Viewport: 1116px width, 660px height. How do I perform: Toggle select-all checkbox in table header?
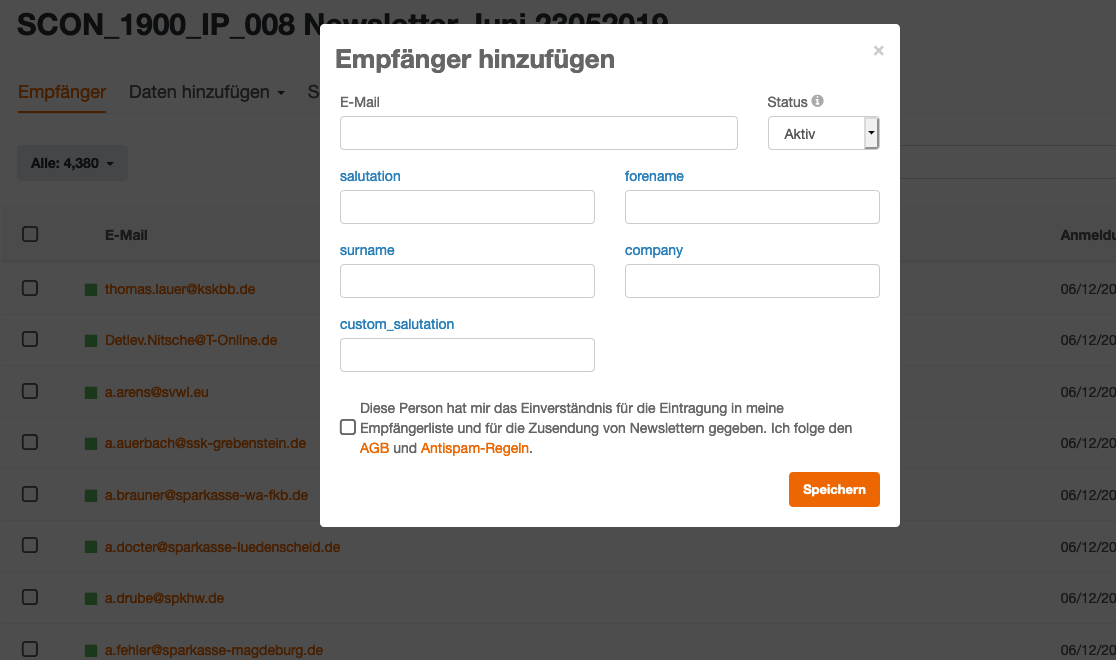point(30,234)
